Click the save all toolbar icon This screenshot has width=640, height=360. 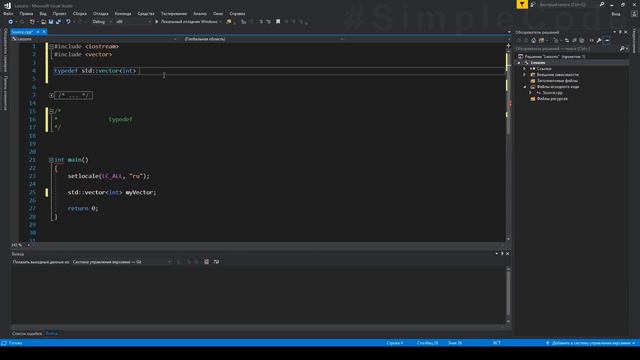click(x=58, y=22)
